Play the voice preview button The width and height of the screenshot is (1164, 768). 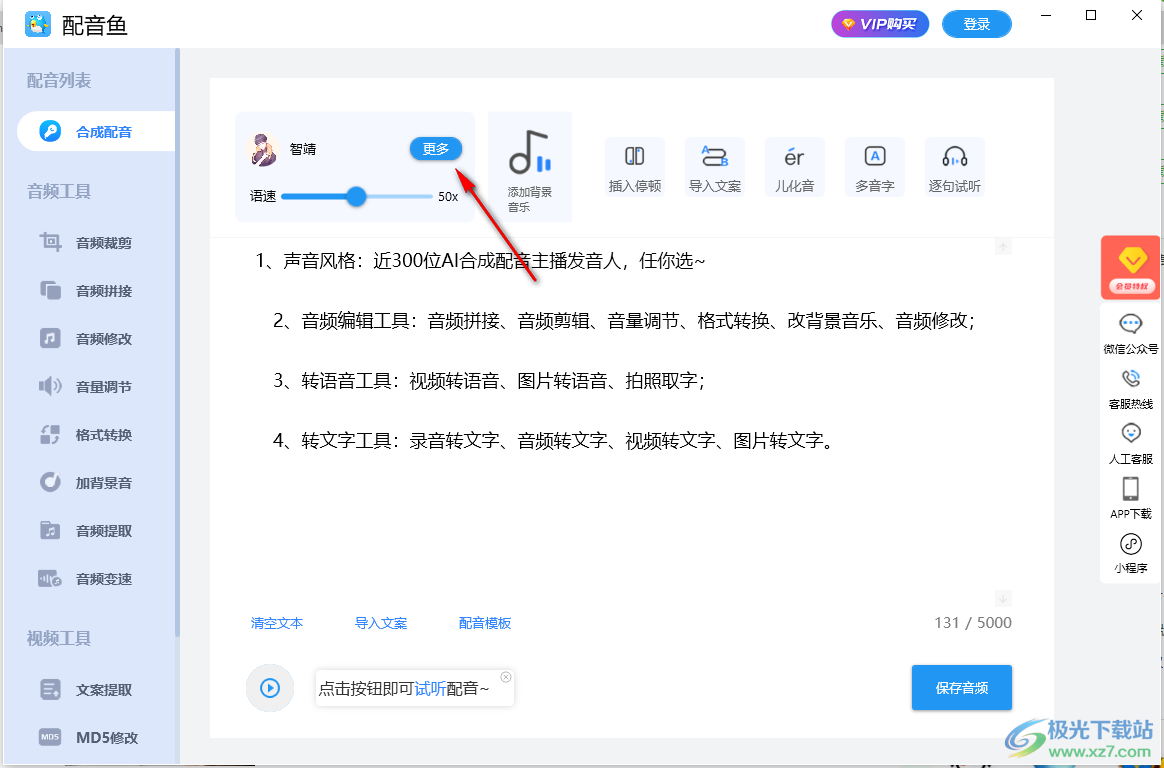point(270,687)
